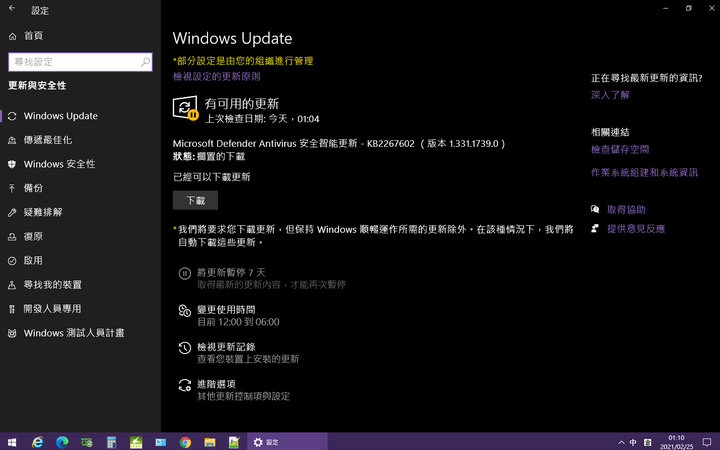
Task: Go back with the arrow beside 設定
Action: pos(12,8)
